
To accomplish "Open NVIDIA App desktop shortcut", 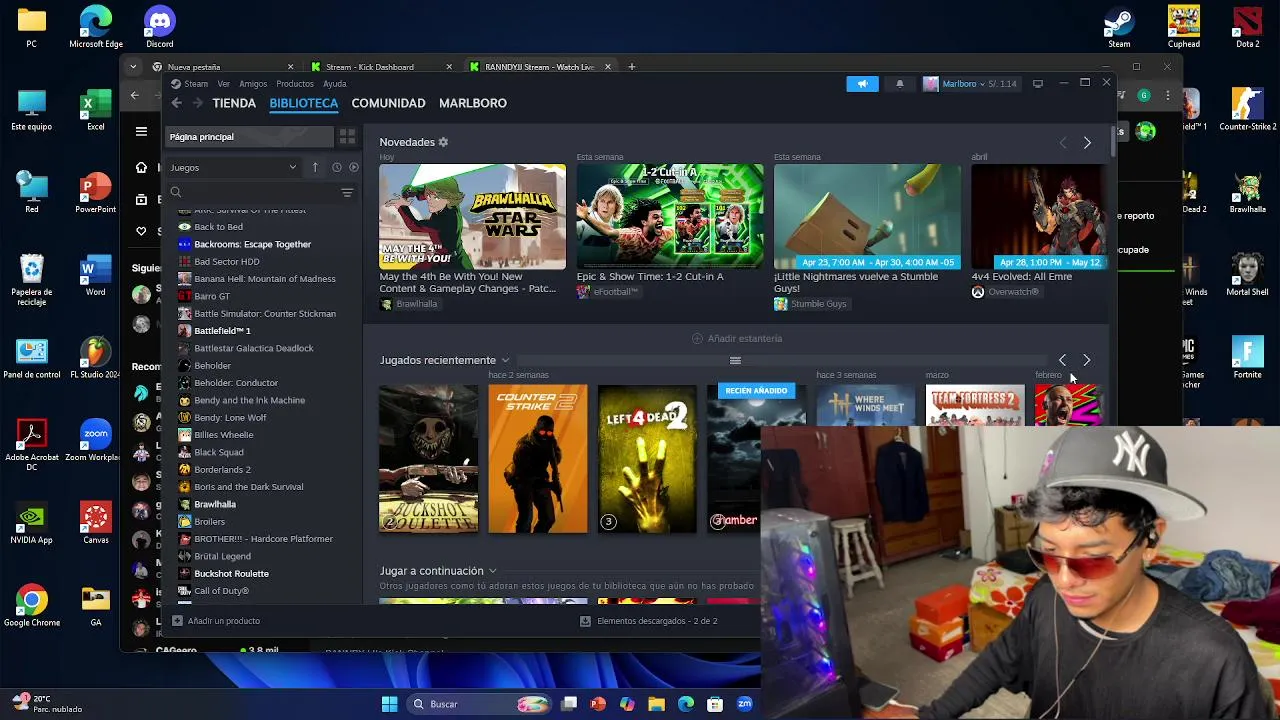I will point(31,523).
